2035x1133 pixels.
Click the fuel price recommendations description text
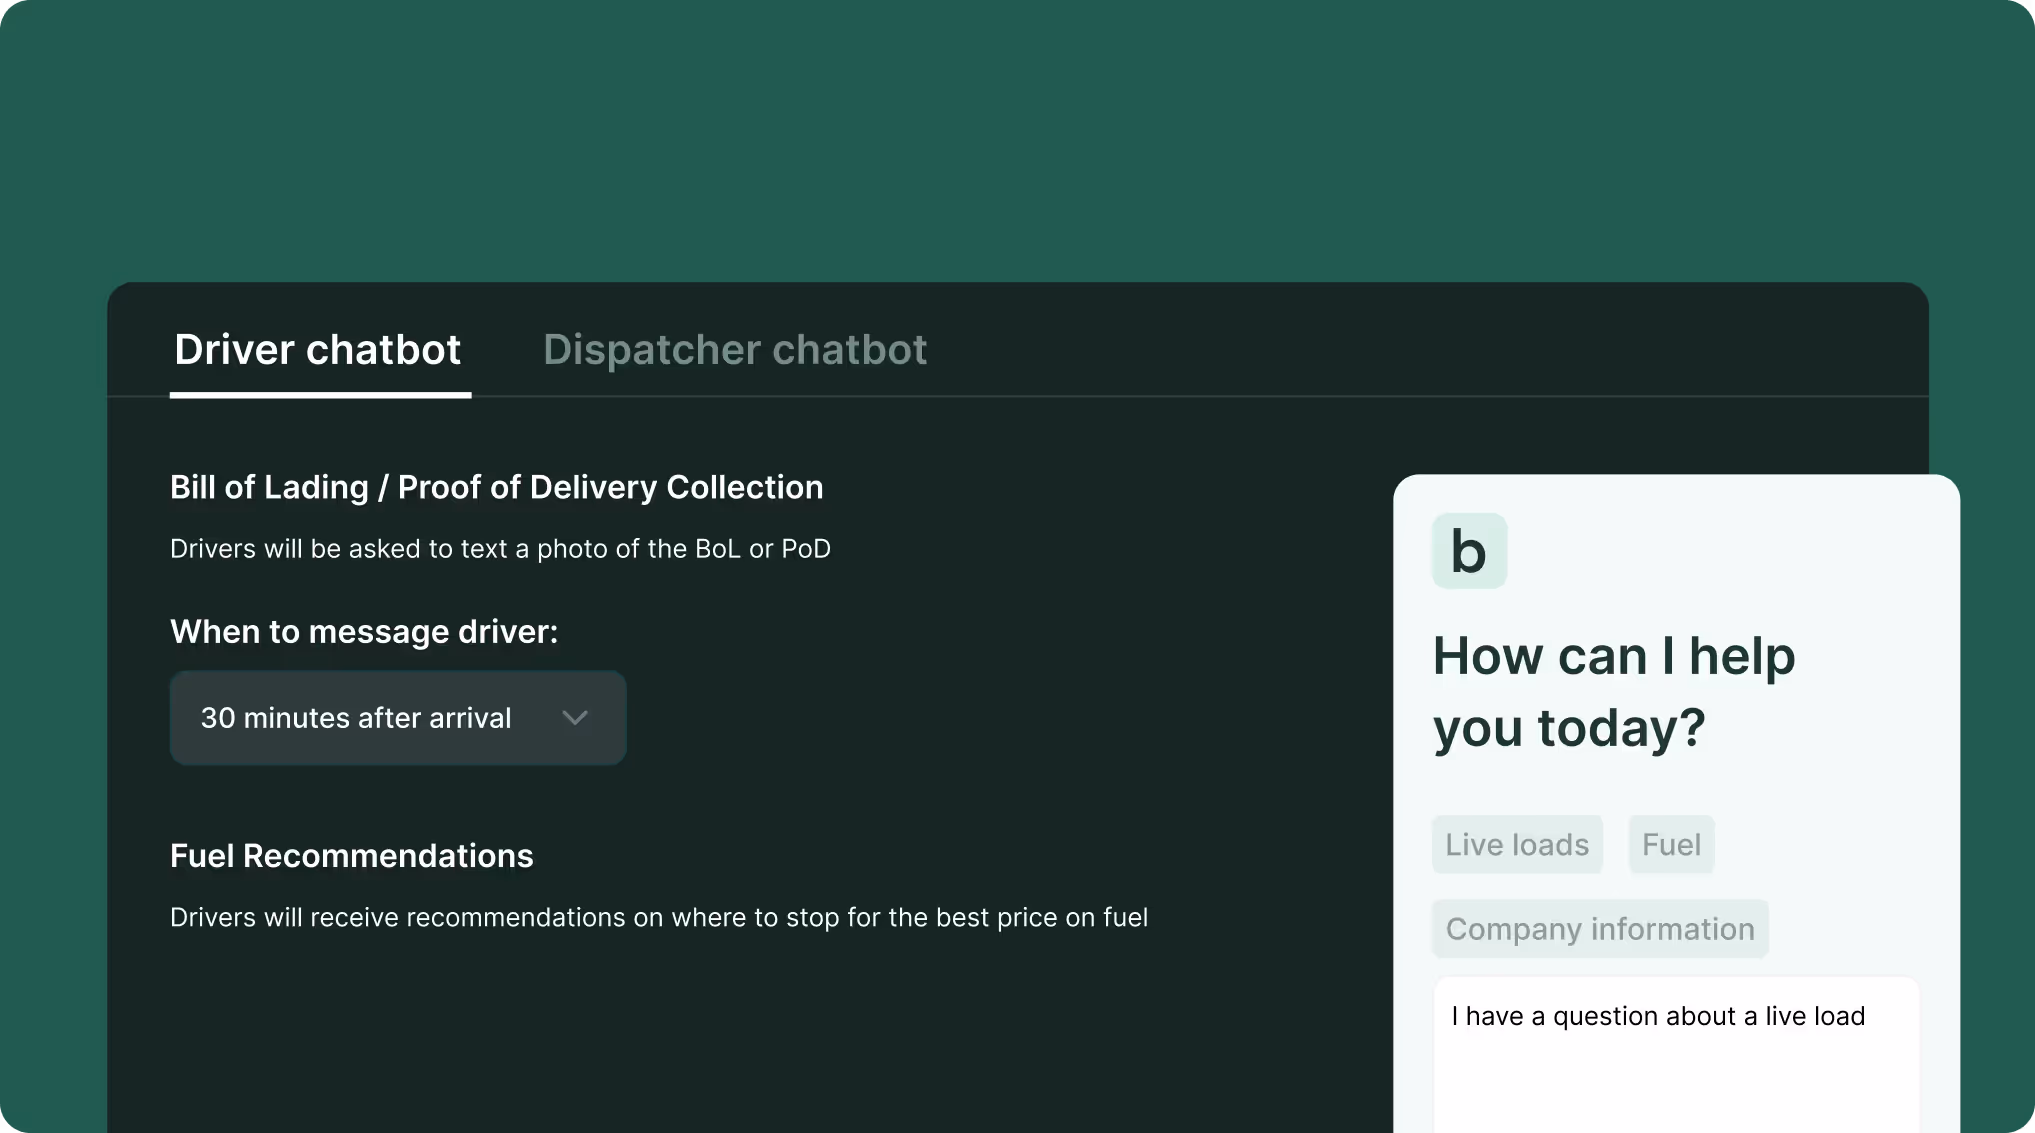coord(658,918)
